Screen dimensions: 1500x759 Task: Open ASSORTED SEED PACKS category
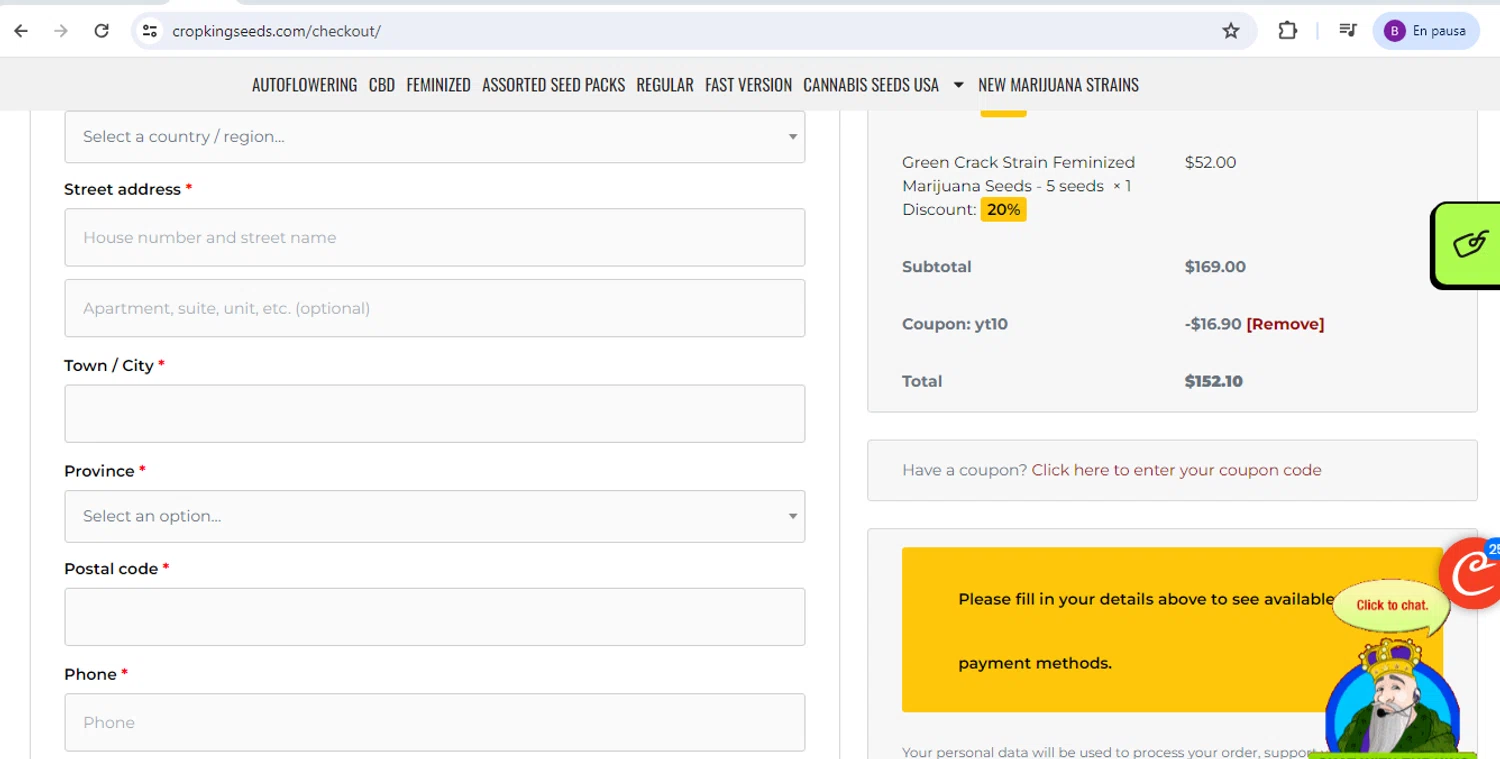pyautogui.click(x=553, y=85)
